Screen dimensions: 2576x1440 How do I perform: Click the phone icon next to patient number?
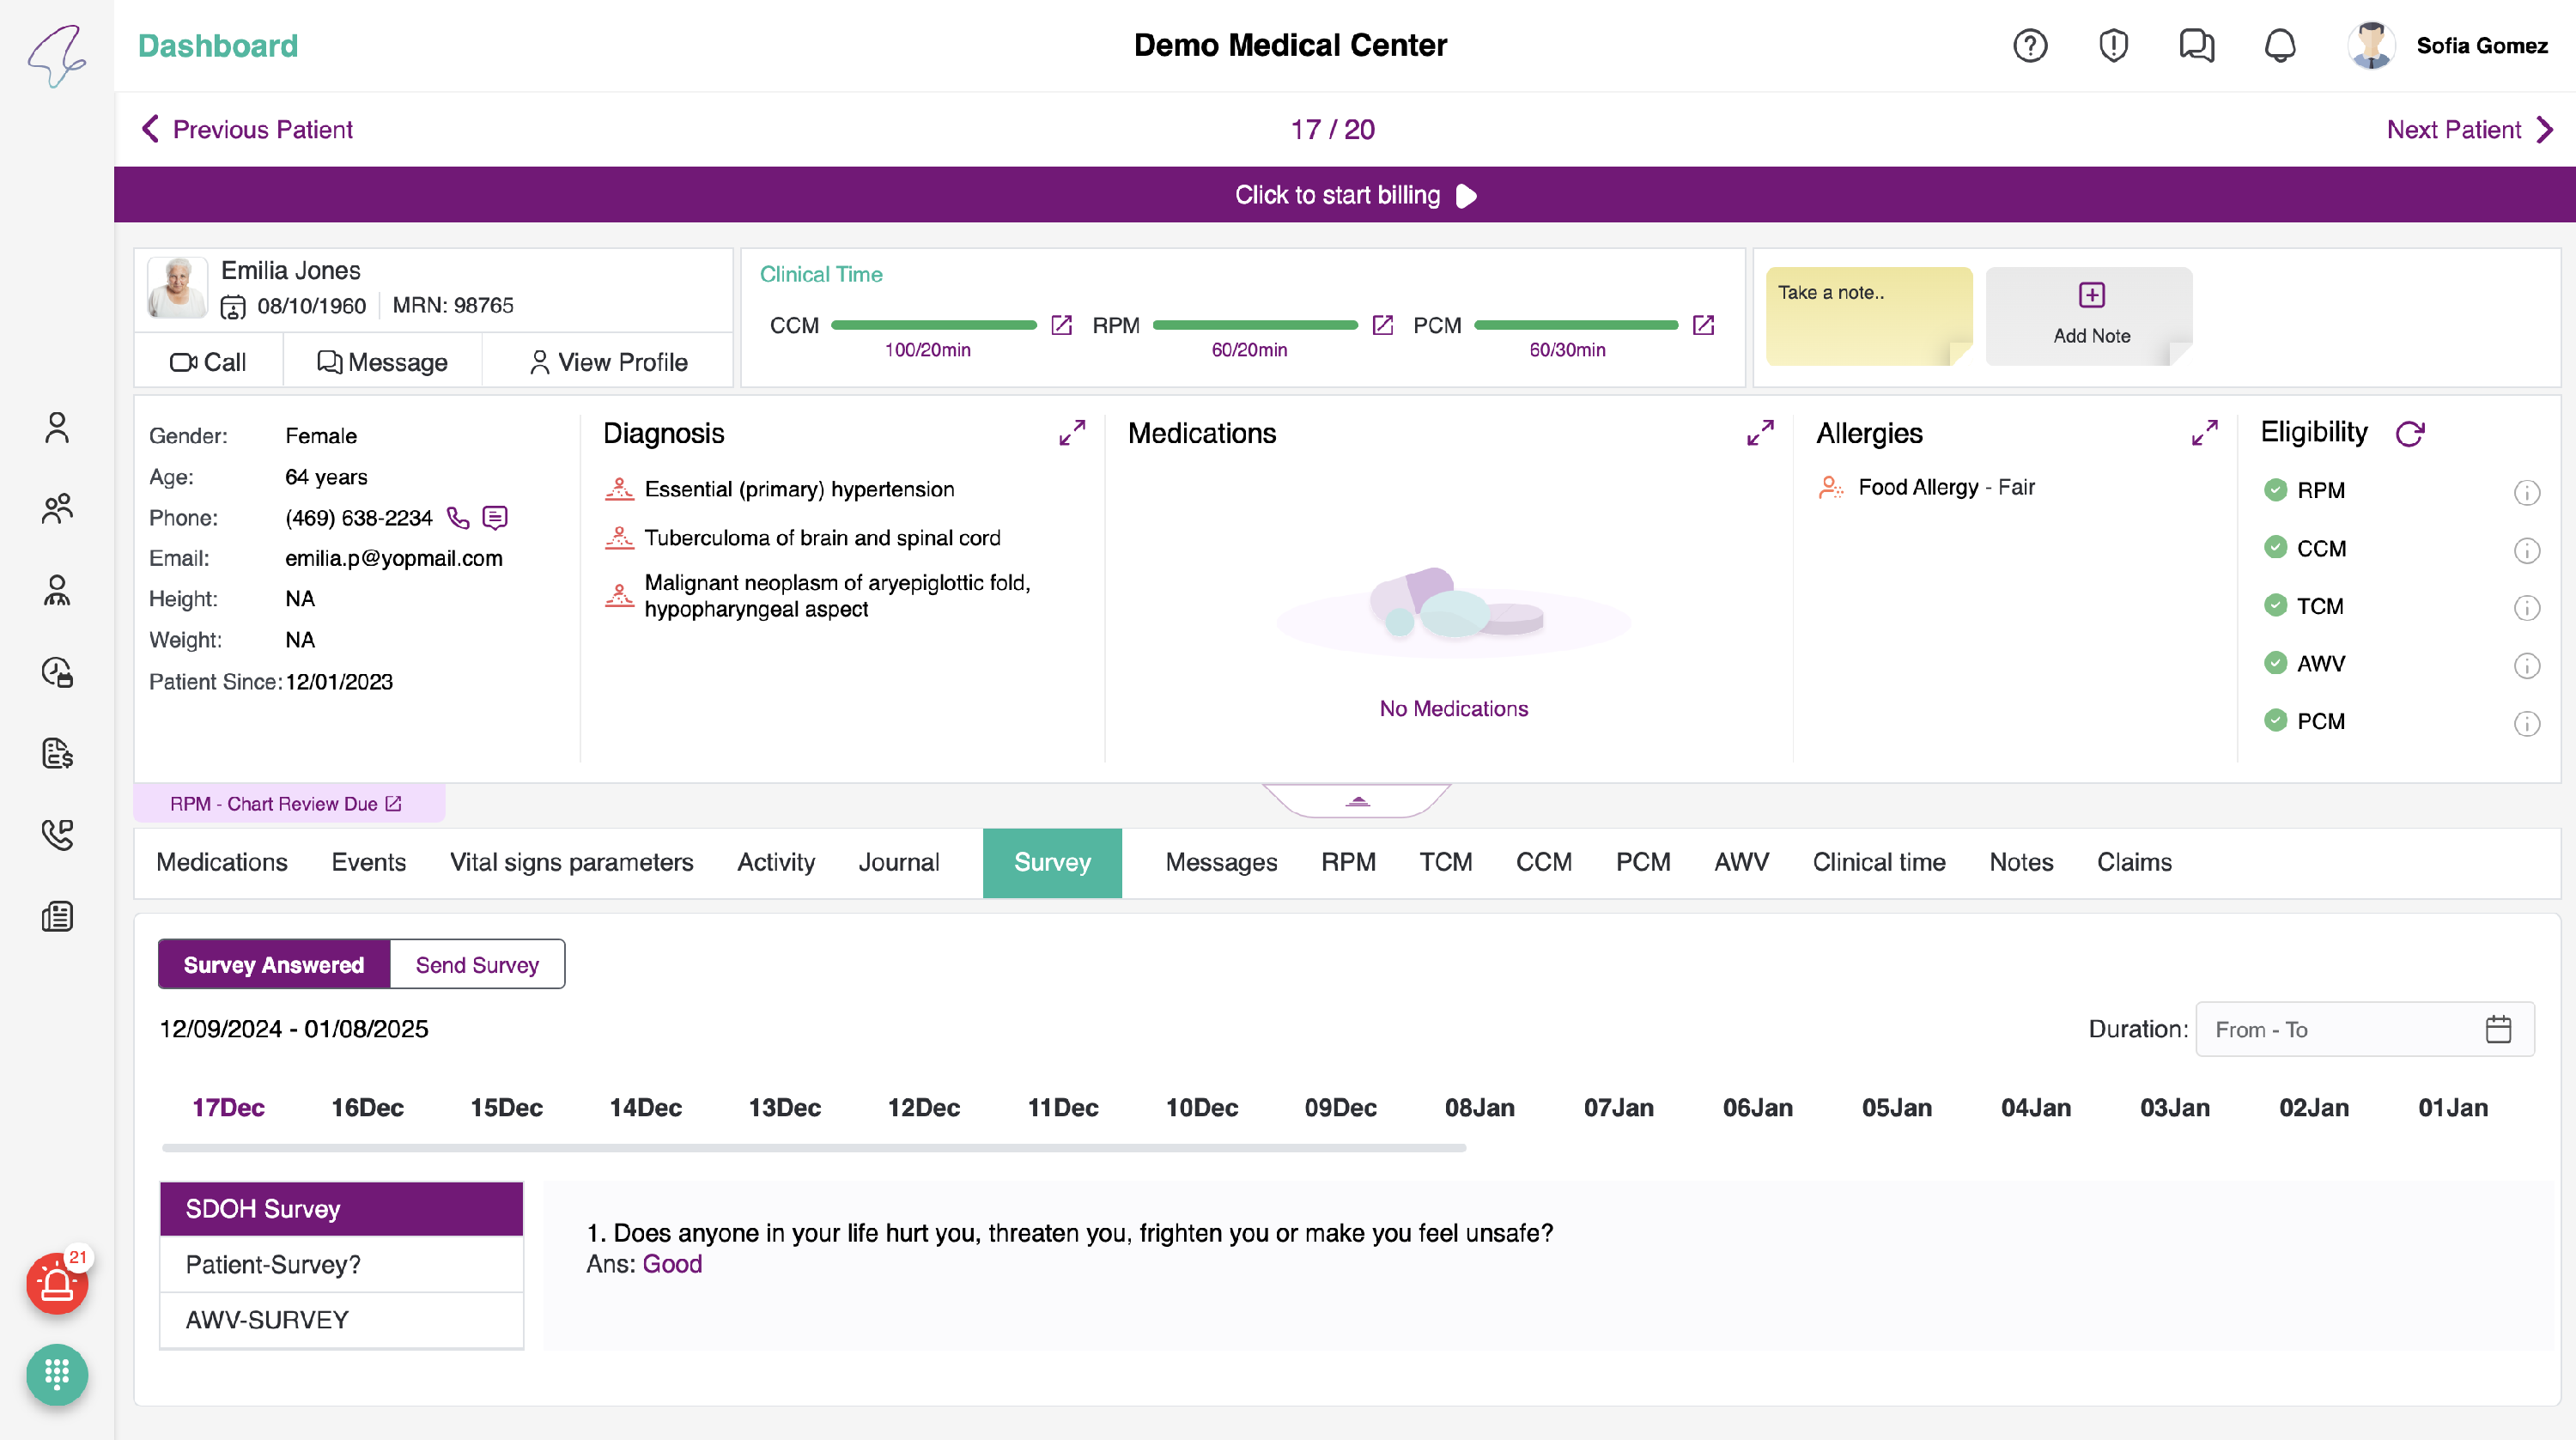[x=458, y=517]
